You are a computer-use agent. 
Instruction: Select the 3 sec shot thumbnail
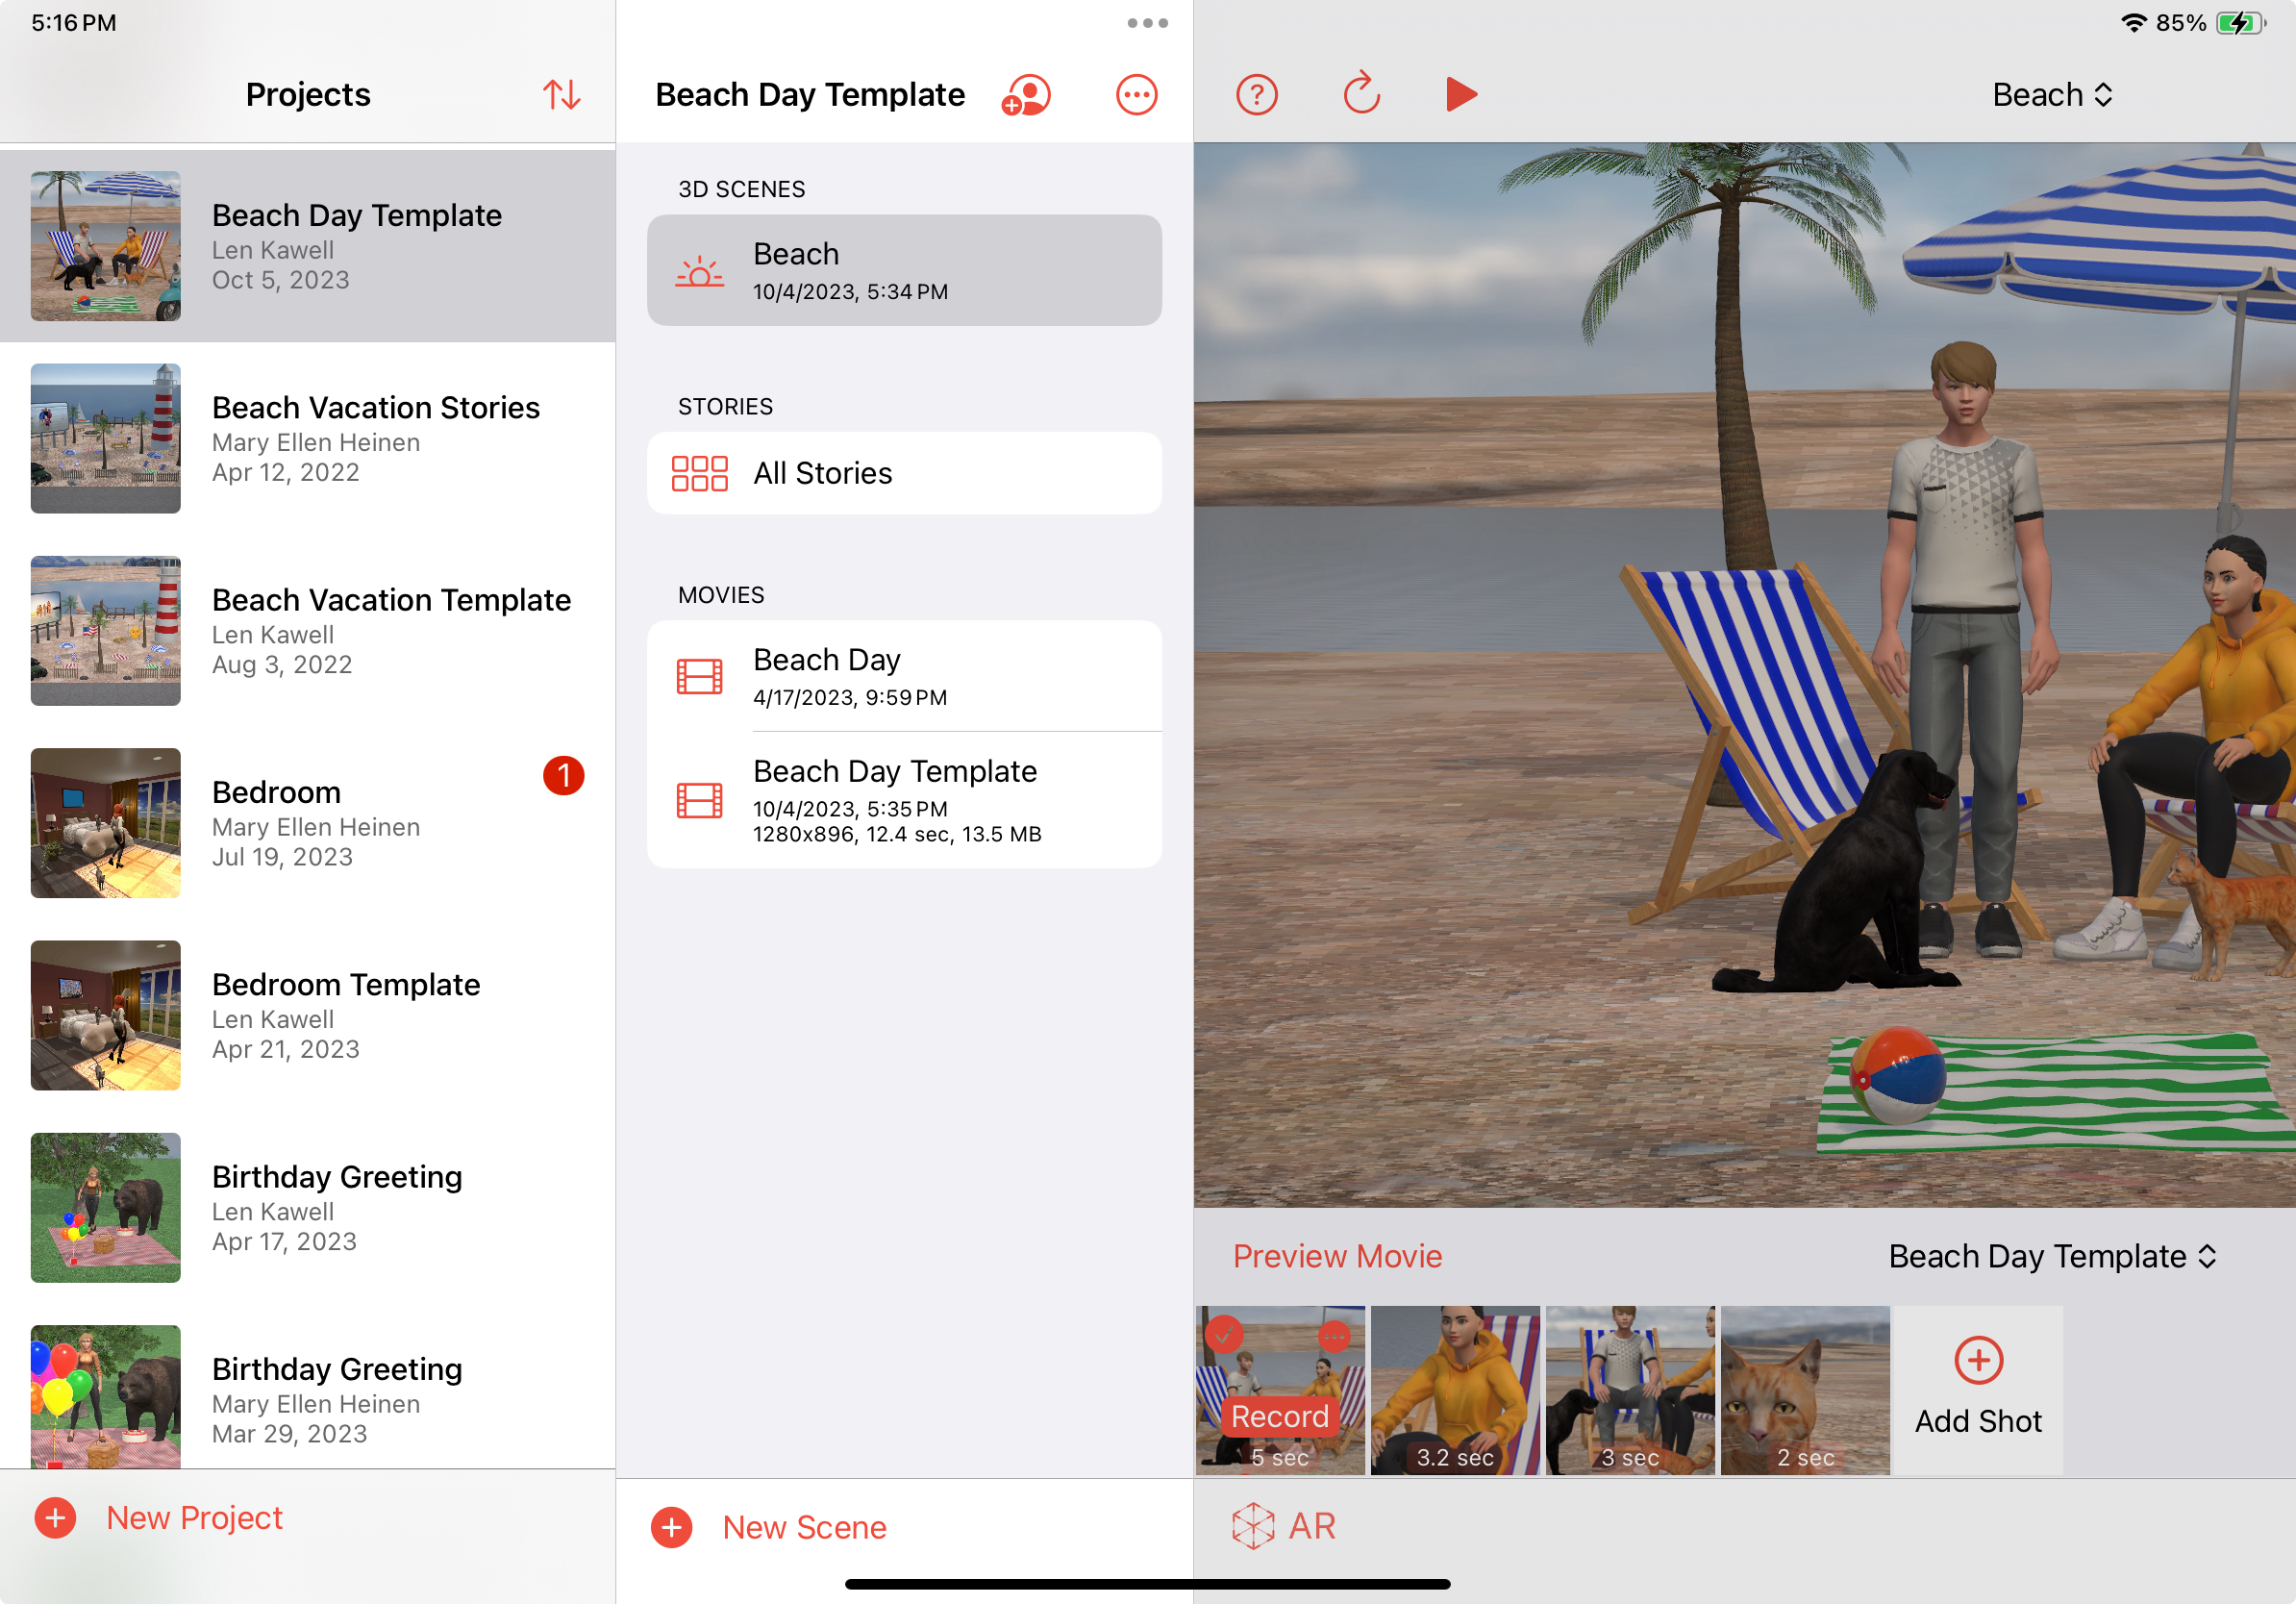pyautogui.click(x=1630, y=1390)
